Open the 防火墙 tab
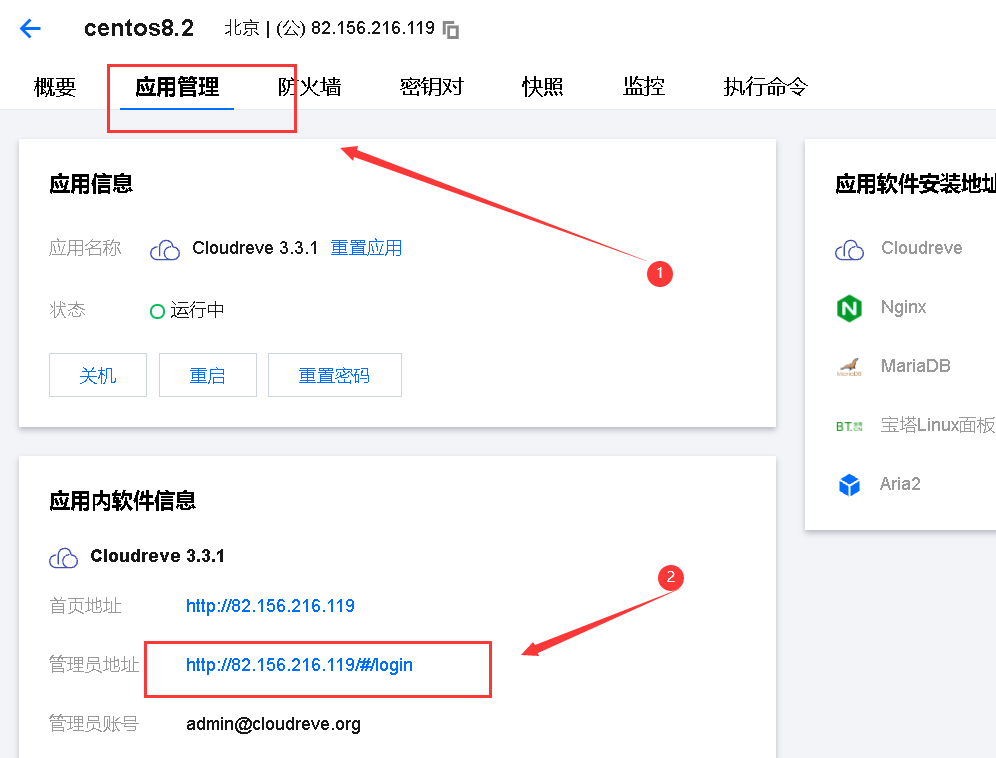The image size is (996, 758). pyautogui.click(x=310, y=87)
